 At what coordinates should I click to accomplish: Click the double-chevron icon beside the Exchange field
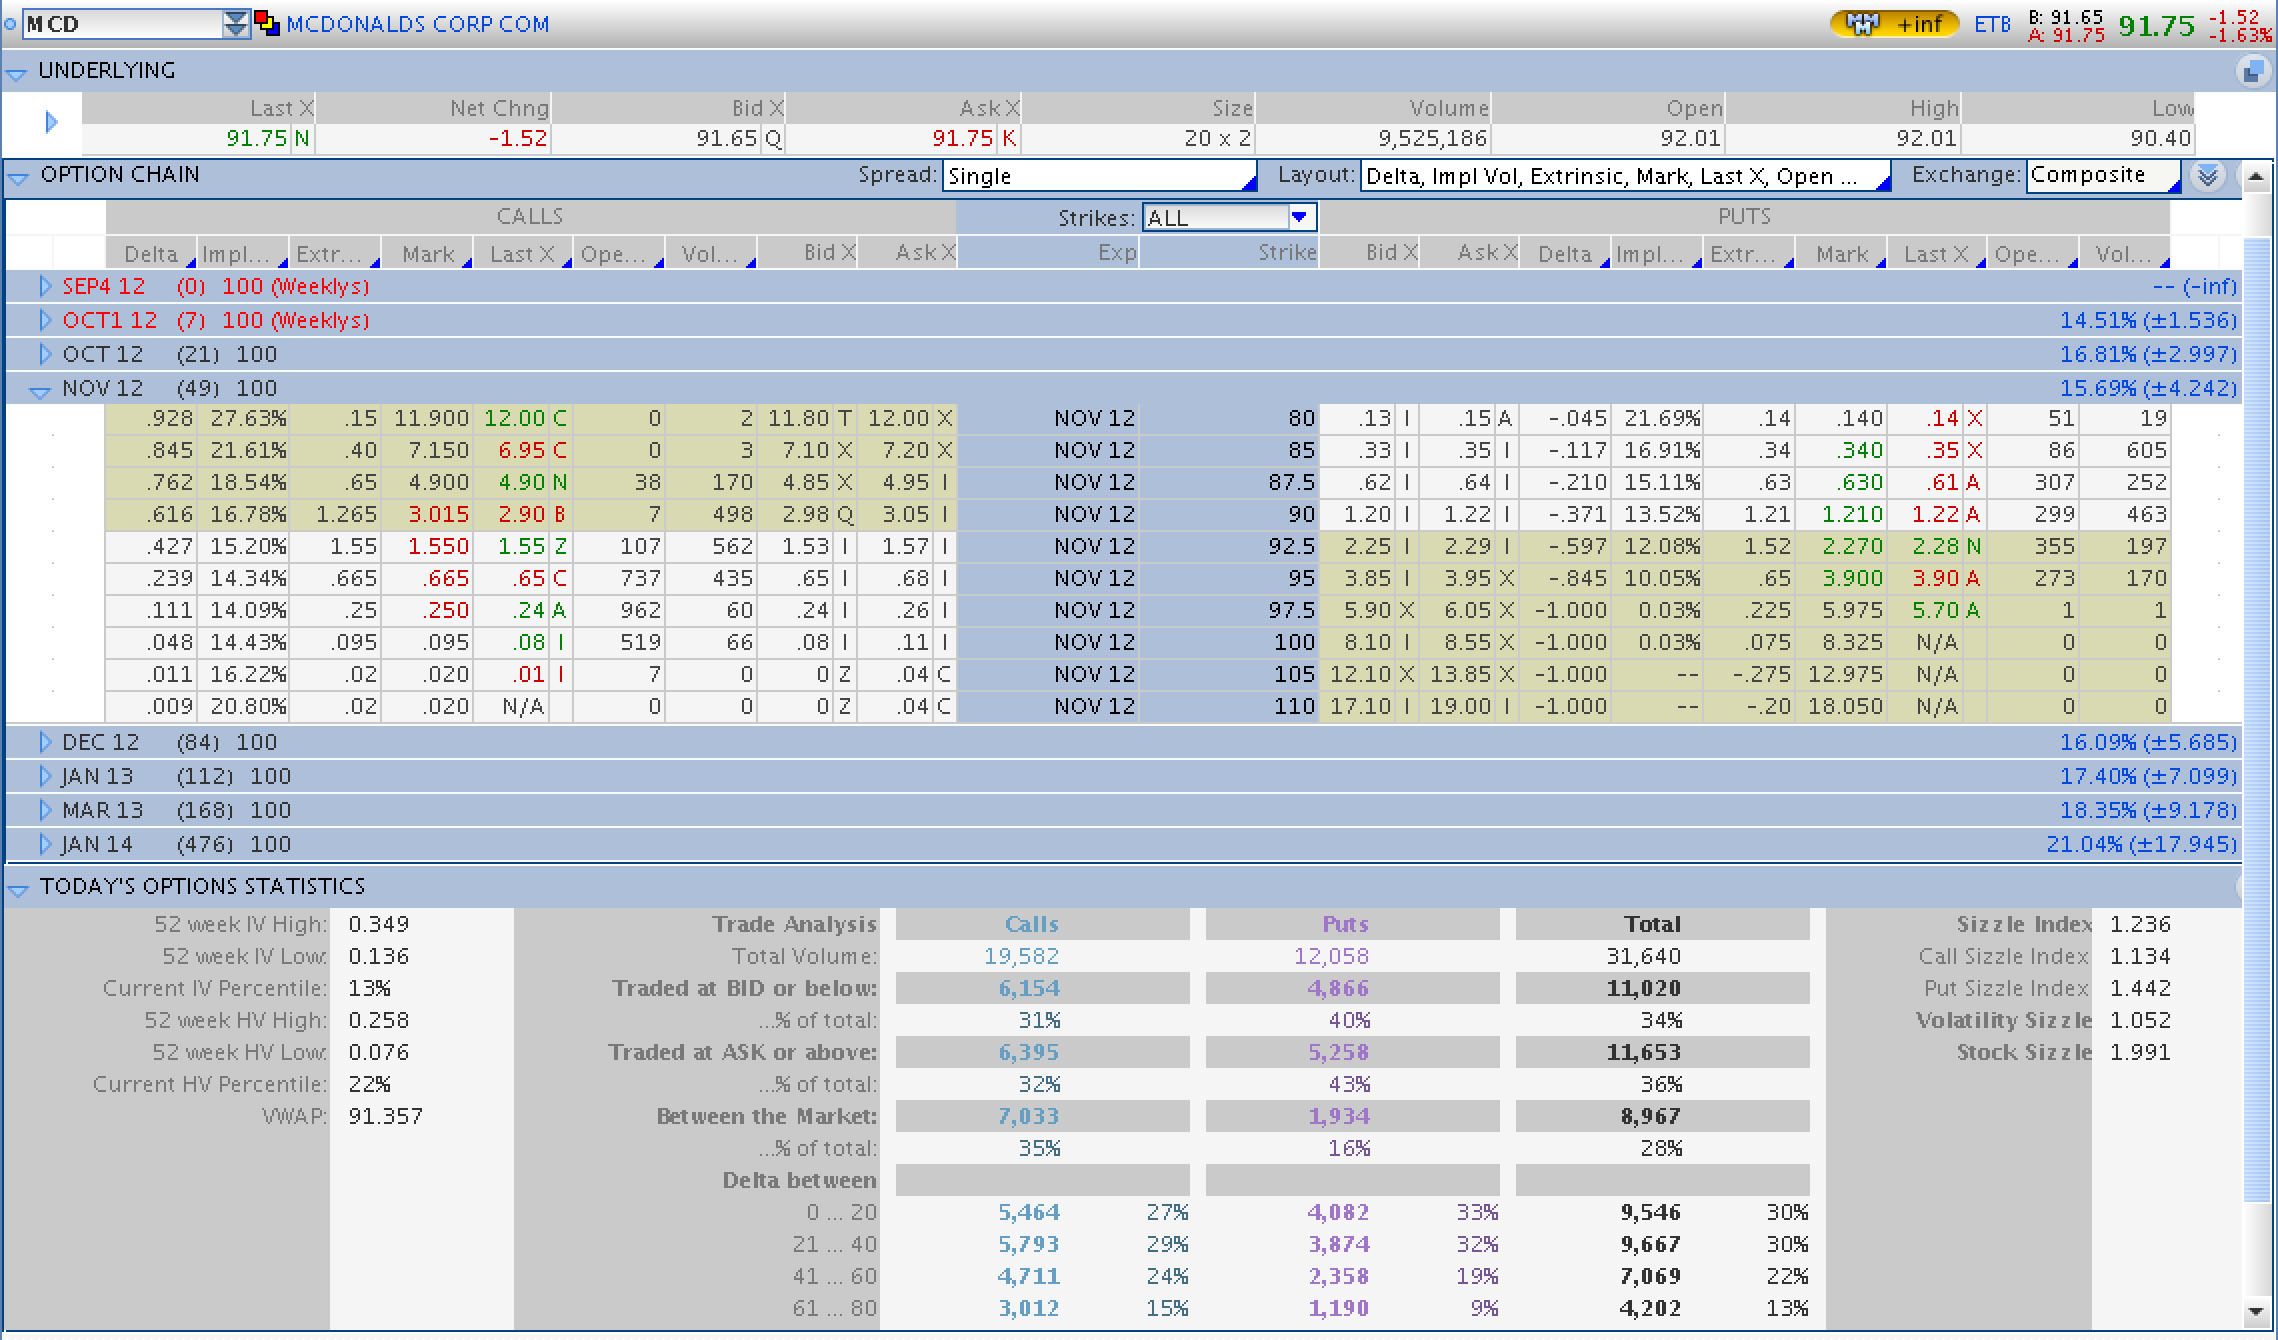[2208, 176]
